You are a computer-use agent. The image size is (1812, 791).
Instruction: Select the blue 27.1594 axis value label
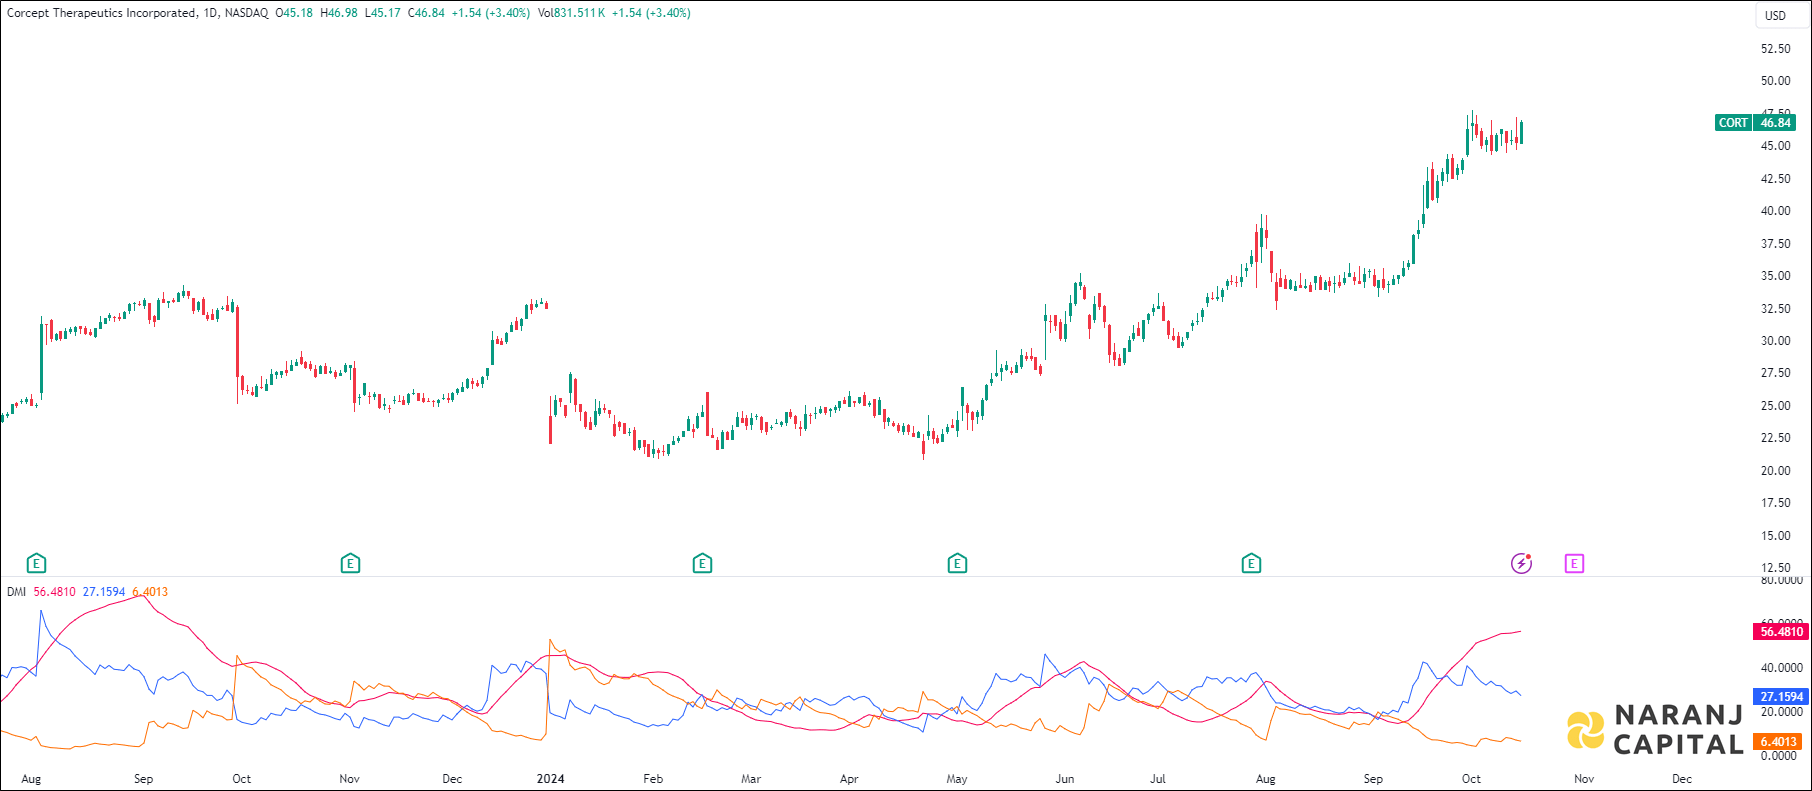pyautogui.click(x=1781, y=697)
